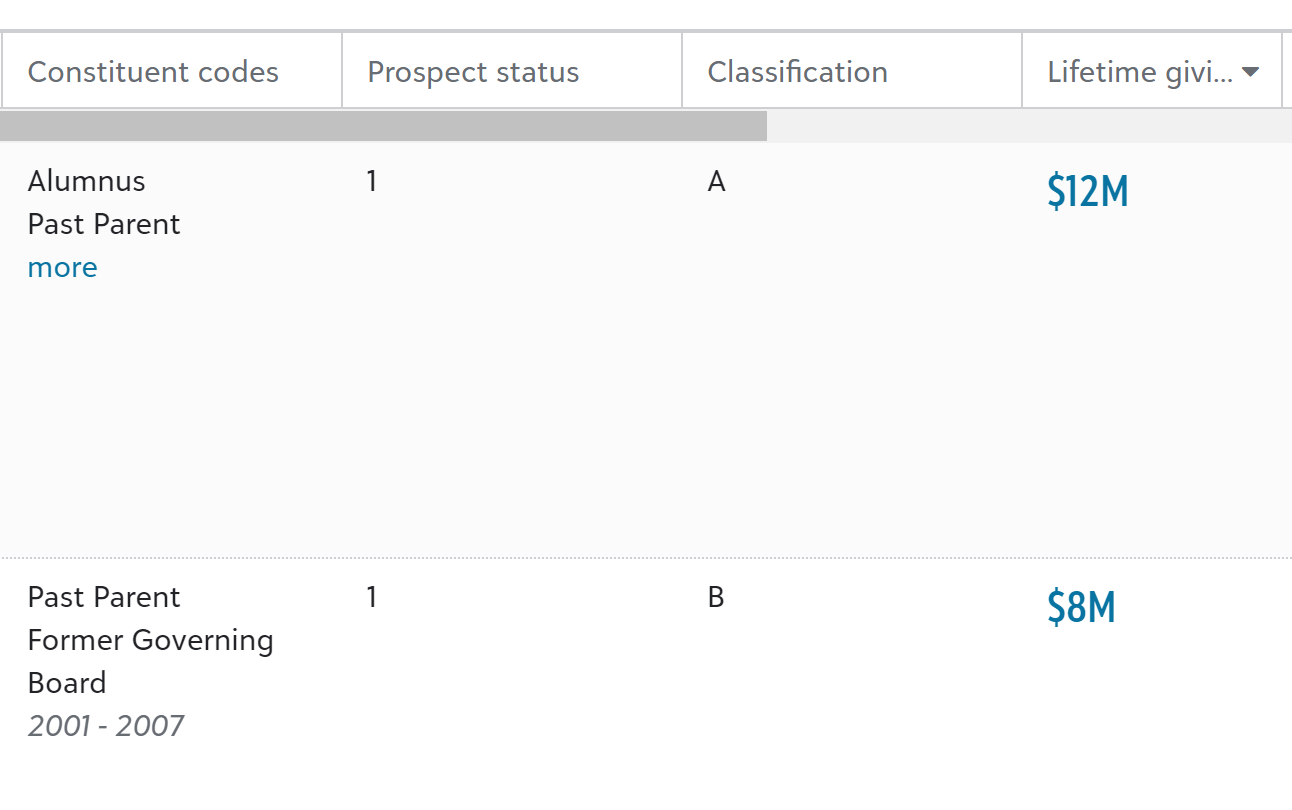Select the Classification column header
This screenshot has width=1292, height=810.
pyautogui.click(x=797, y=72)
